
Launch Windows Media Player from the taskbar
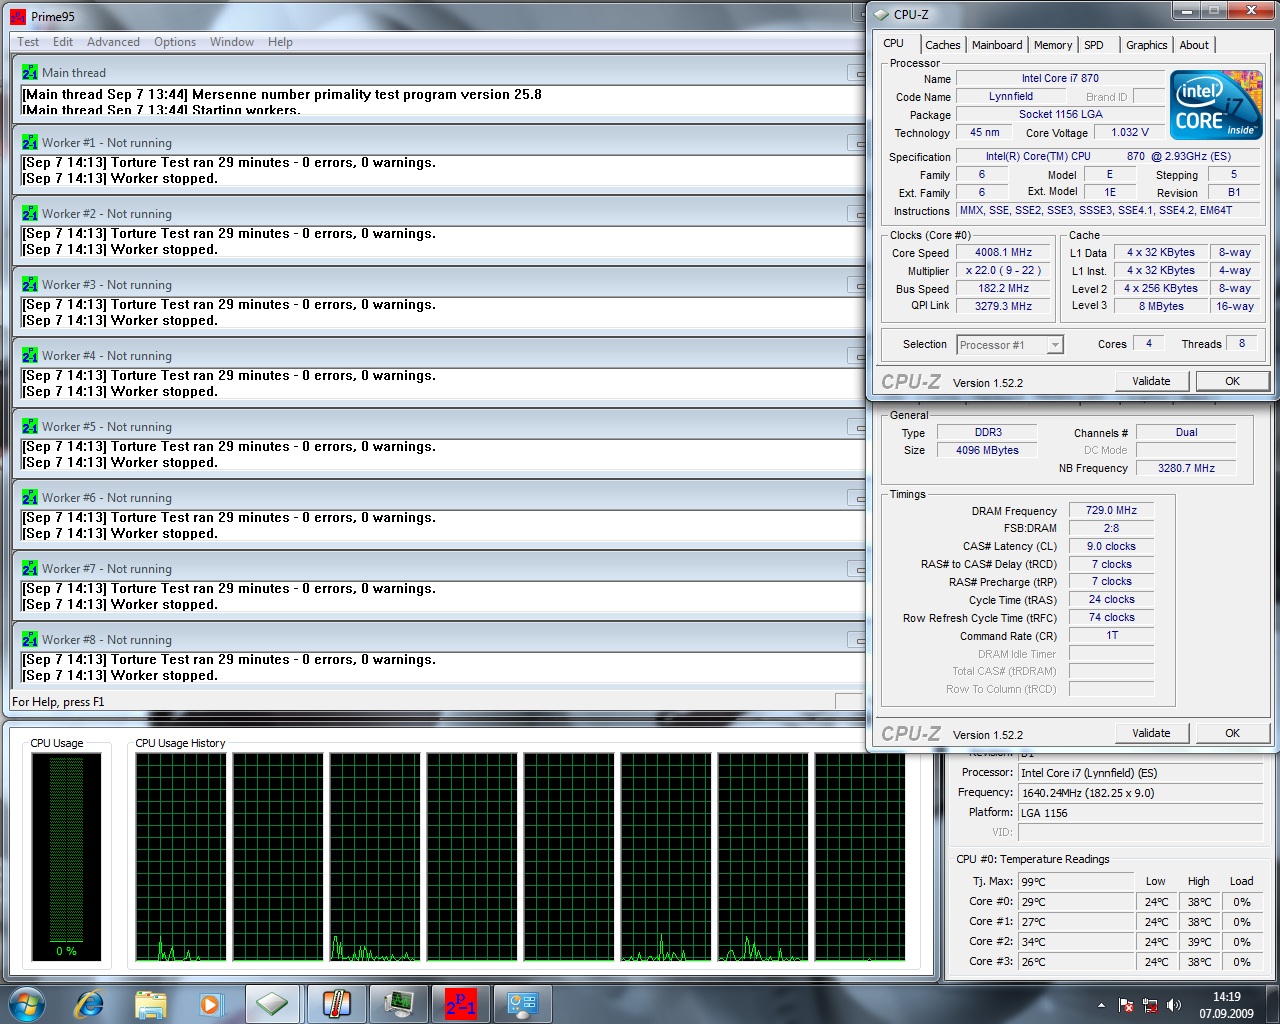[x=211, y=1003]
